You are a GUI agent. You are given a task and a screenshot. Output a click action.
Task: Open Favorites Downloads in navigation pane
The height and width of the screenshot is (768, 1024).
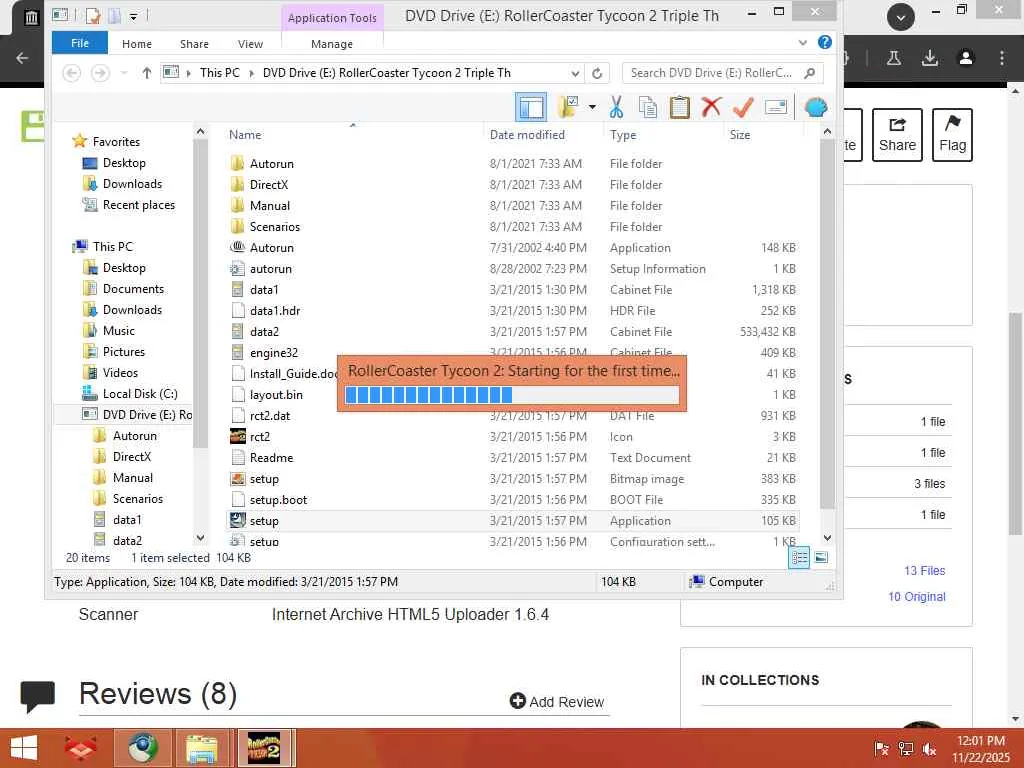pyautogui.click(x=131, y=184)
